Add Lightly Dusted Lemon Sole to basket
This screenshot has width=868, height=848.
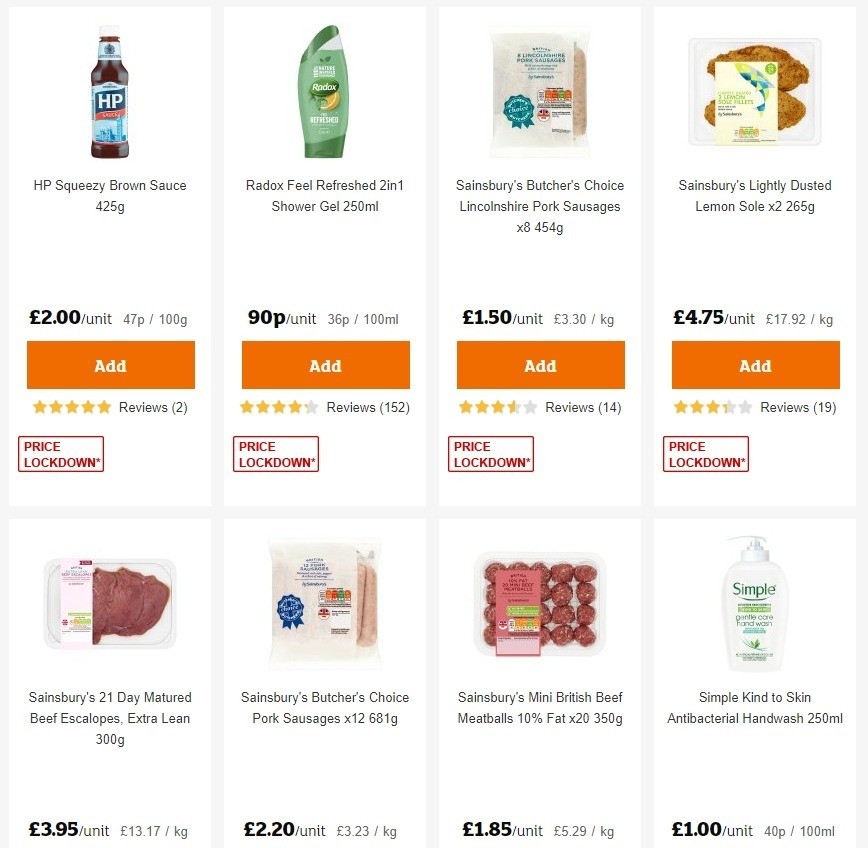tap(755, 364)
